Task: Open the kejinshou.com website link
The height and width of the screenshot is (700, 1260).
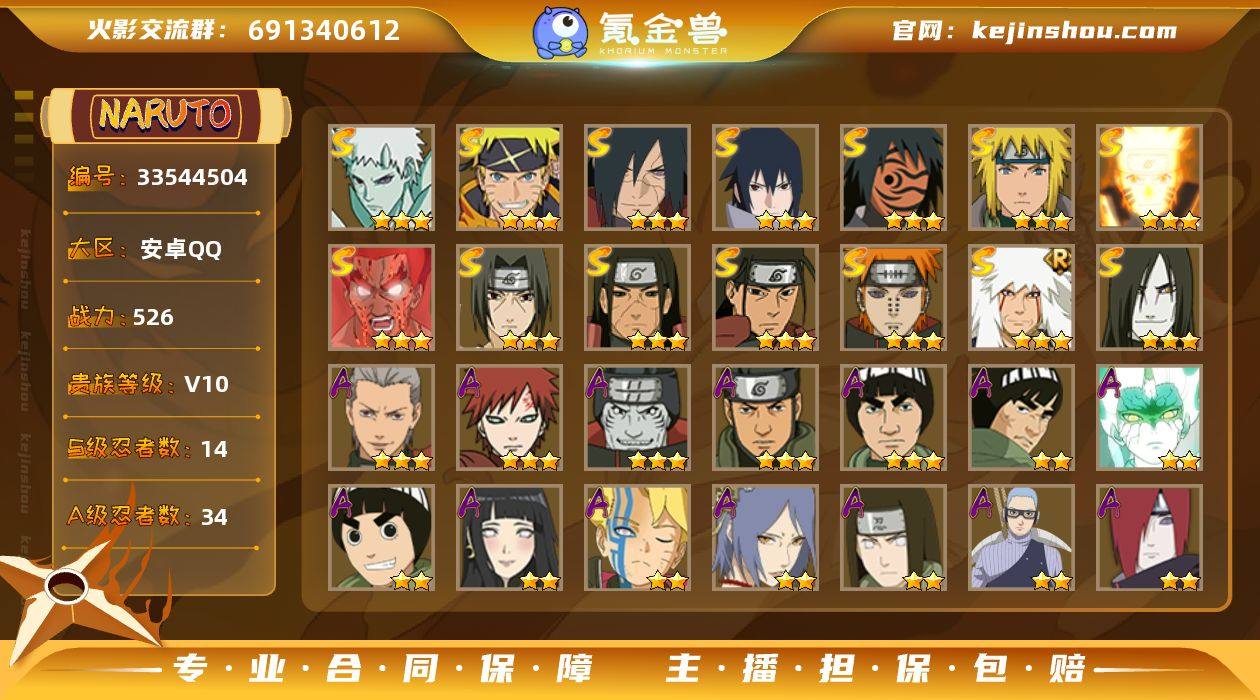Action: pos(1074,31)
